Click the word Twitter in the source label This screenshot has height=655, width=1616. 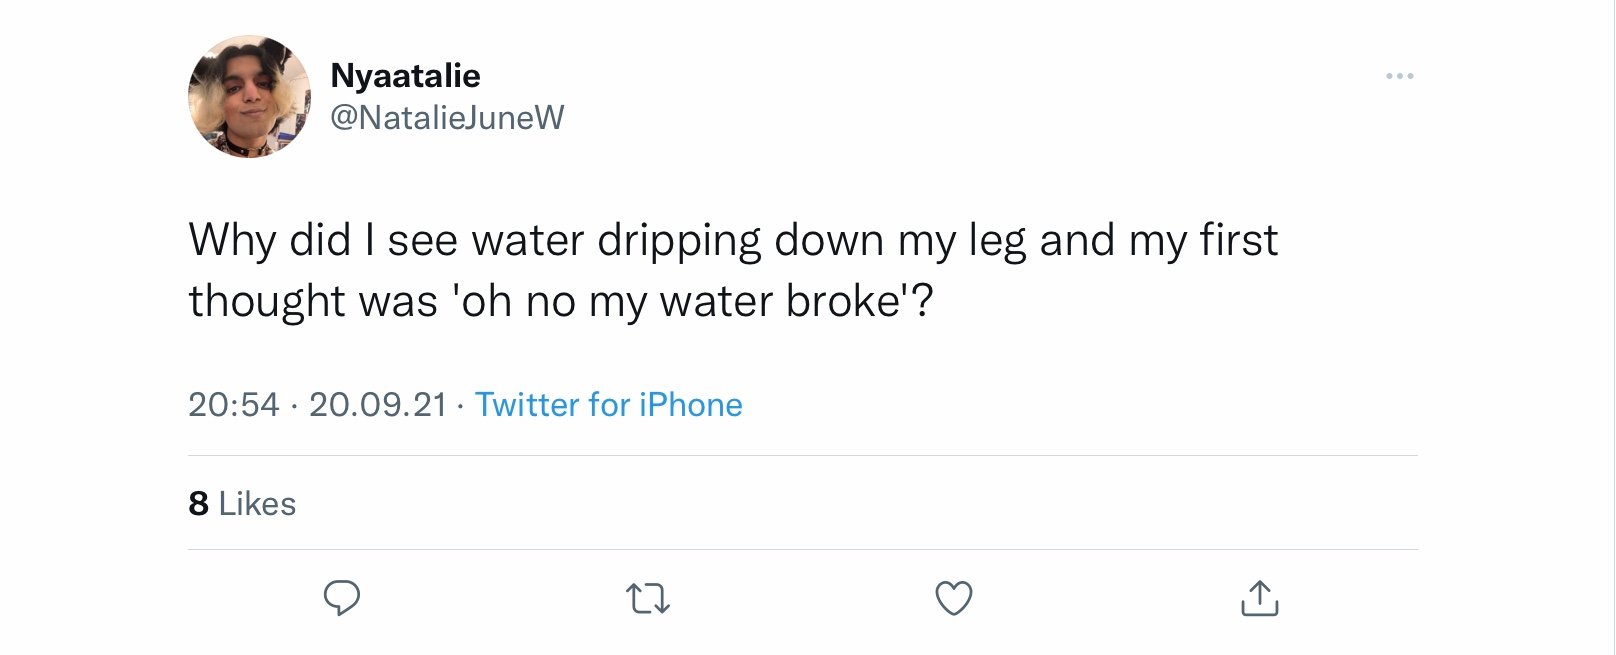(527, 405)
